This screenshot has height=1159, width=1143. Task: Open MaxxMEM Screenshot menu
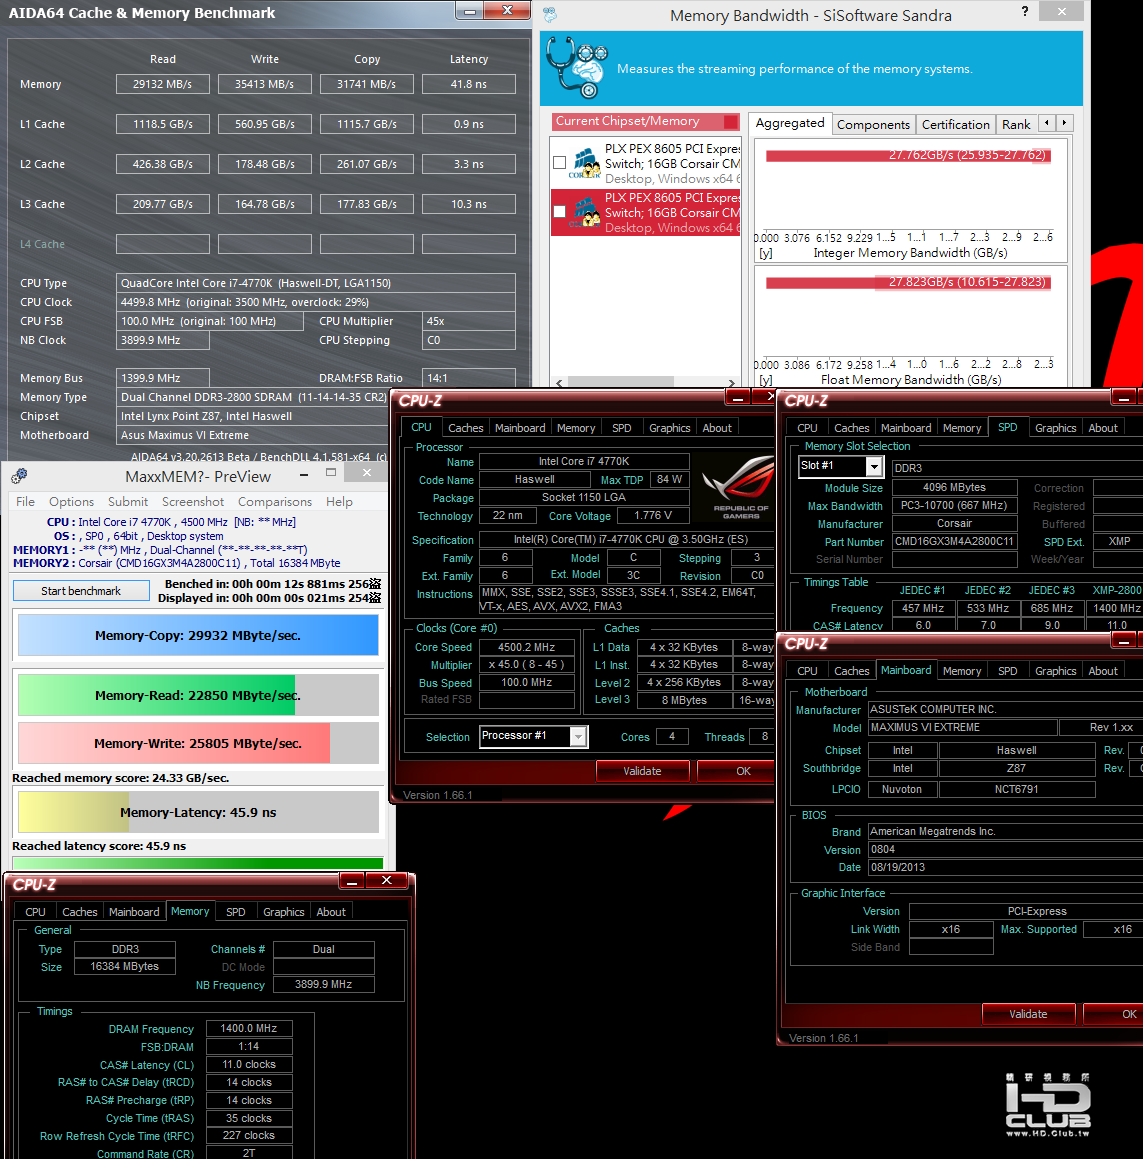[x=192, y=501]
